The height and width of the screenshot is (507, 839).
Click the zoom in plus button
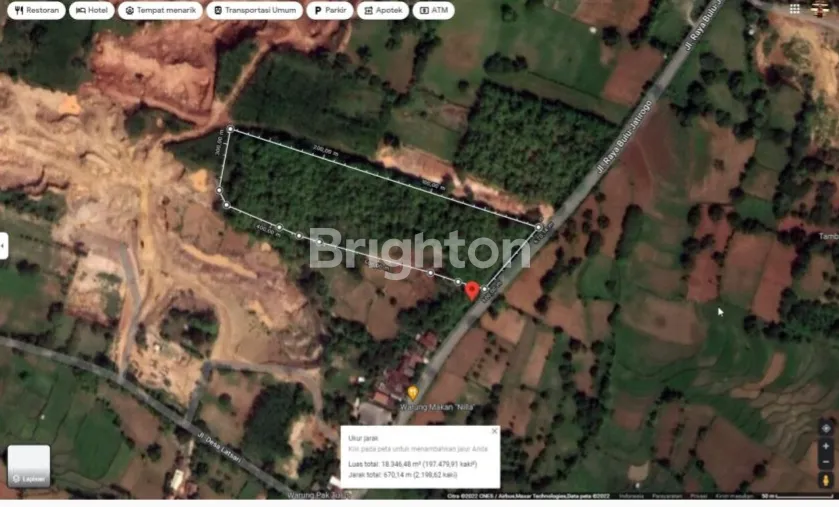click(826, 446)
